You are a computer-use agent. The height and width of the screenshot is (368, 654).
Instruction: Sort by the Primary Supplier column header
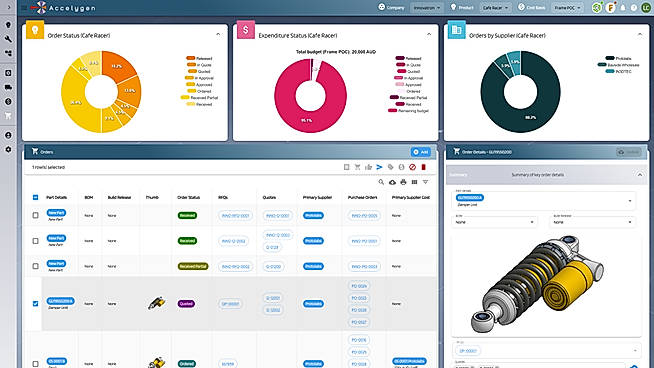(317, 197)
